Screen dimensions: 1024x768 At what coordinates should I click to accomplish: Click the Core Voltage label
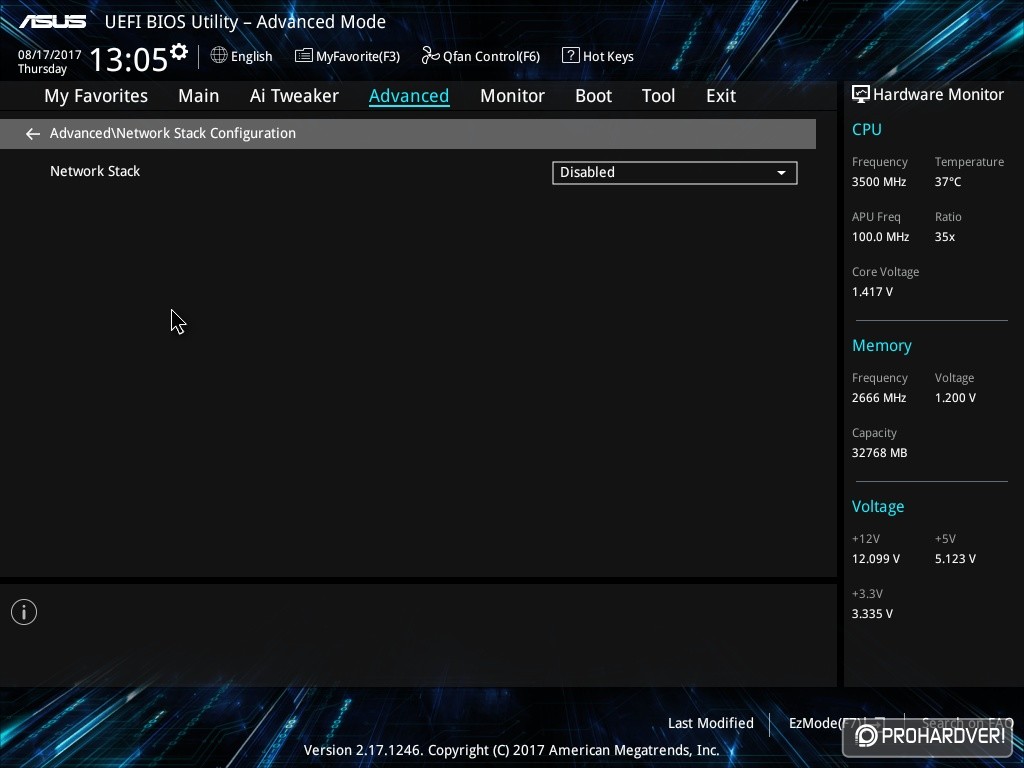click(x=885, y=272)
